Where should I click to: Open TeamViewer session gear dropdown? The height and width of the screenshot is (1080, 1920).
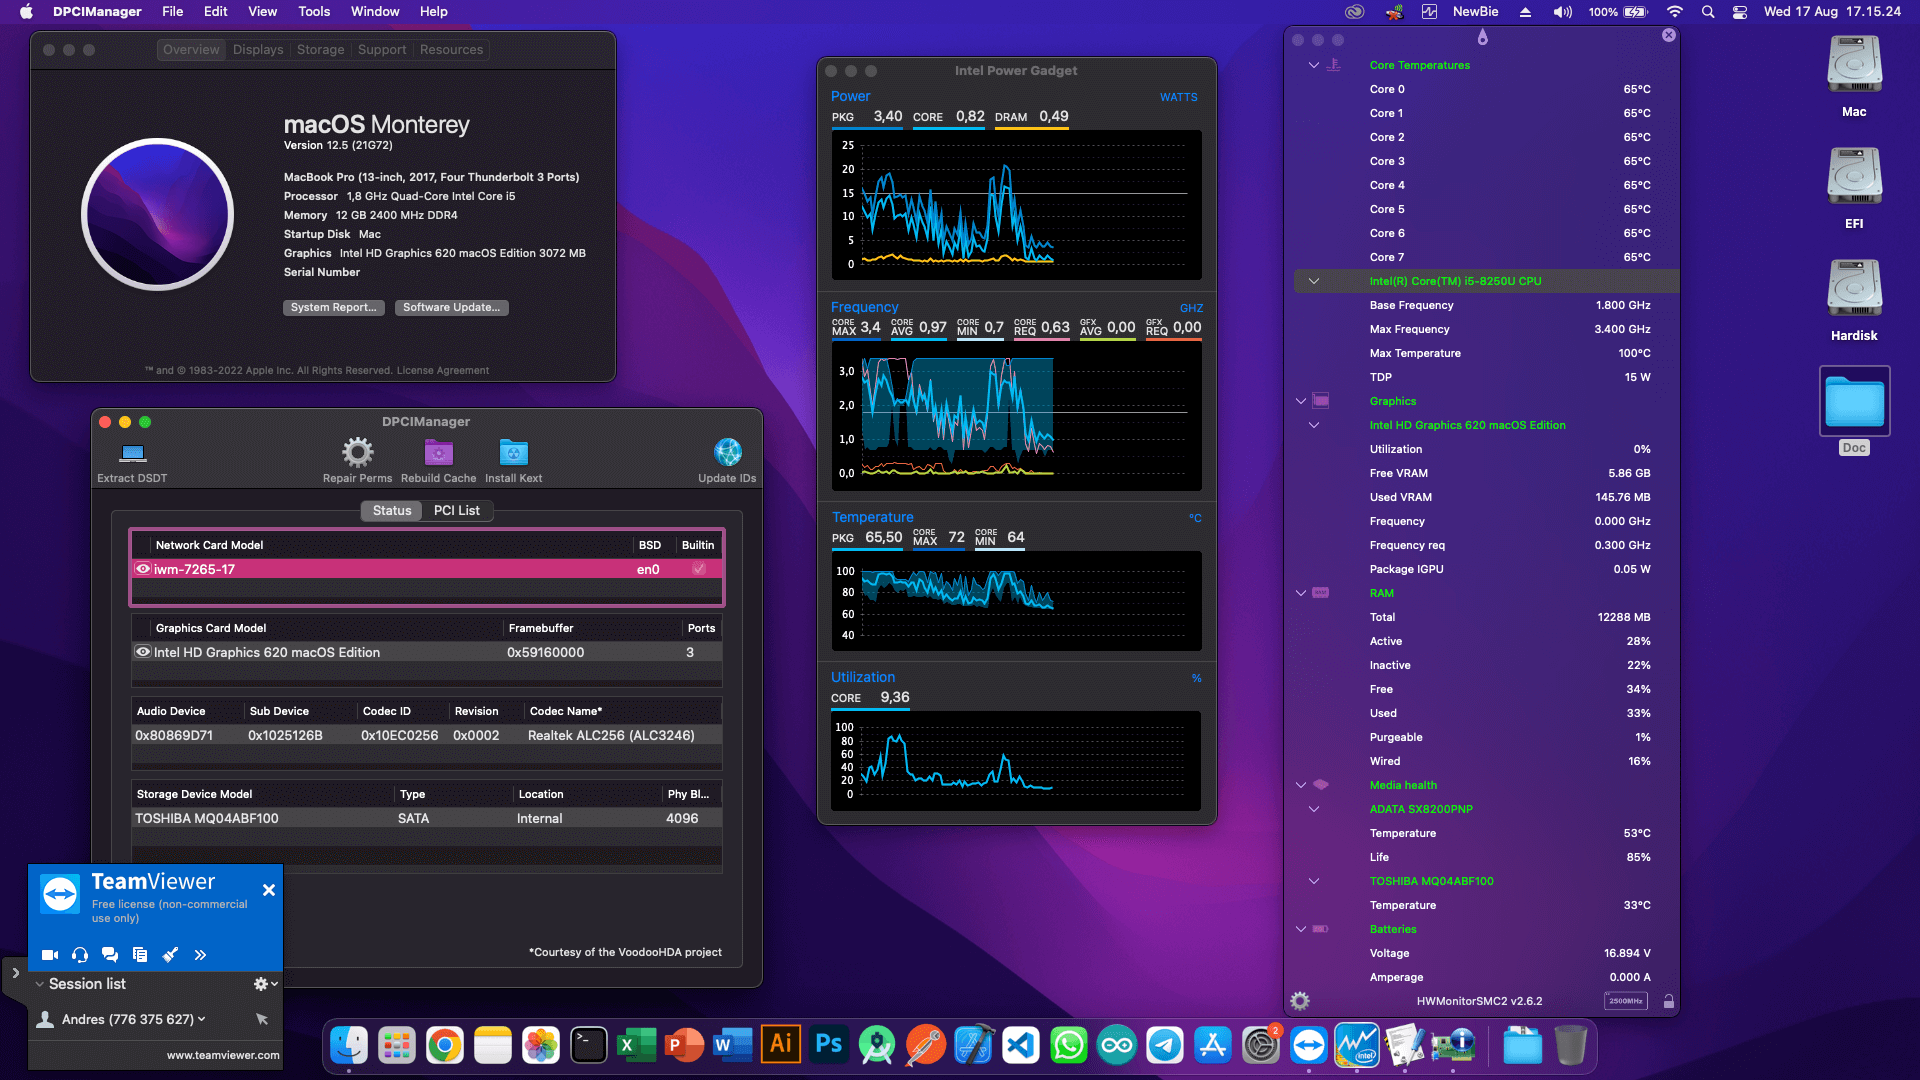tap(265, 984)
